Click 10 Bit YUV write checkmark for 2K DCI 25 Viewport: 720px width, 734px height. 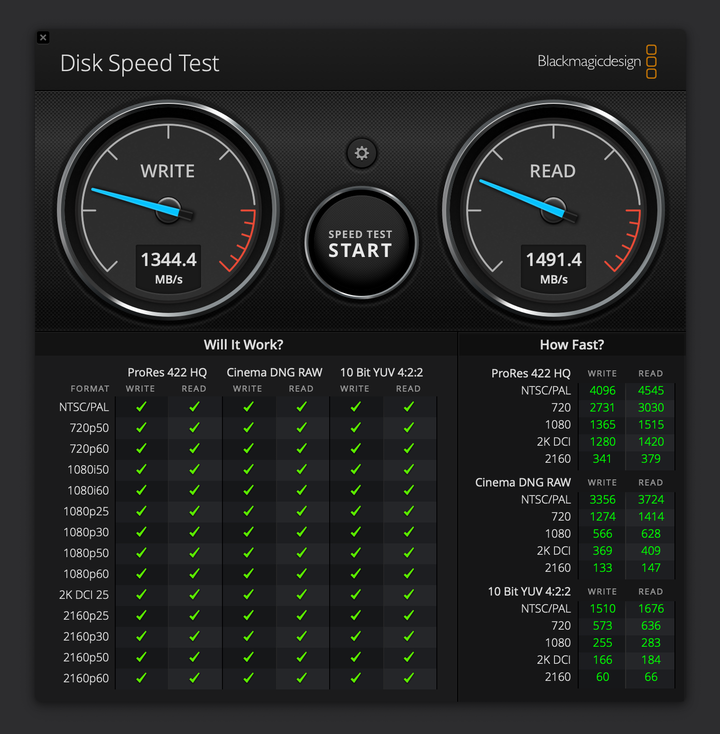pos(355,595)
